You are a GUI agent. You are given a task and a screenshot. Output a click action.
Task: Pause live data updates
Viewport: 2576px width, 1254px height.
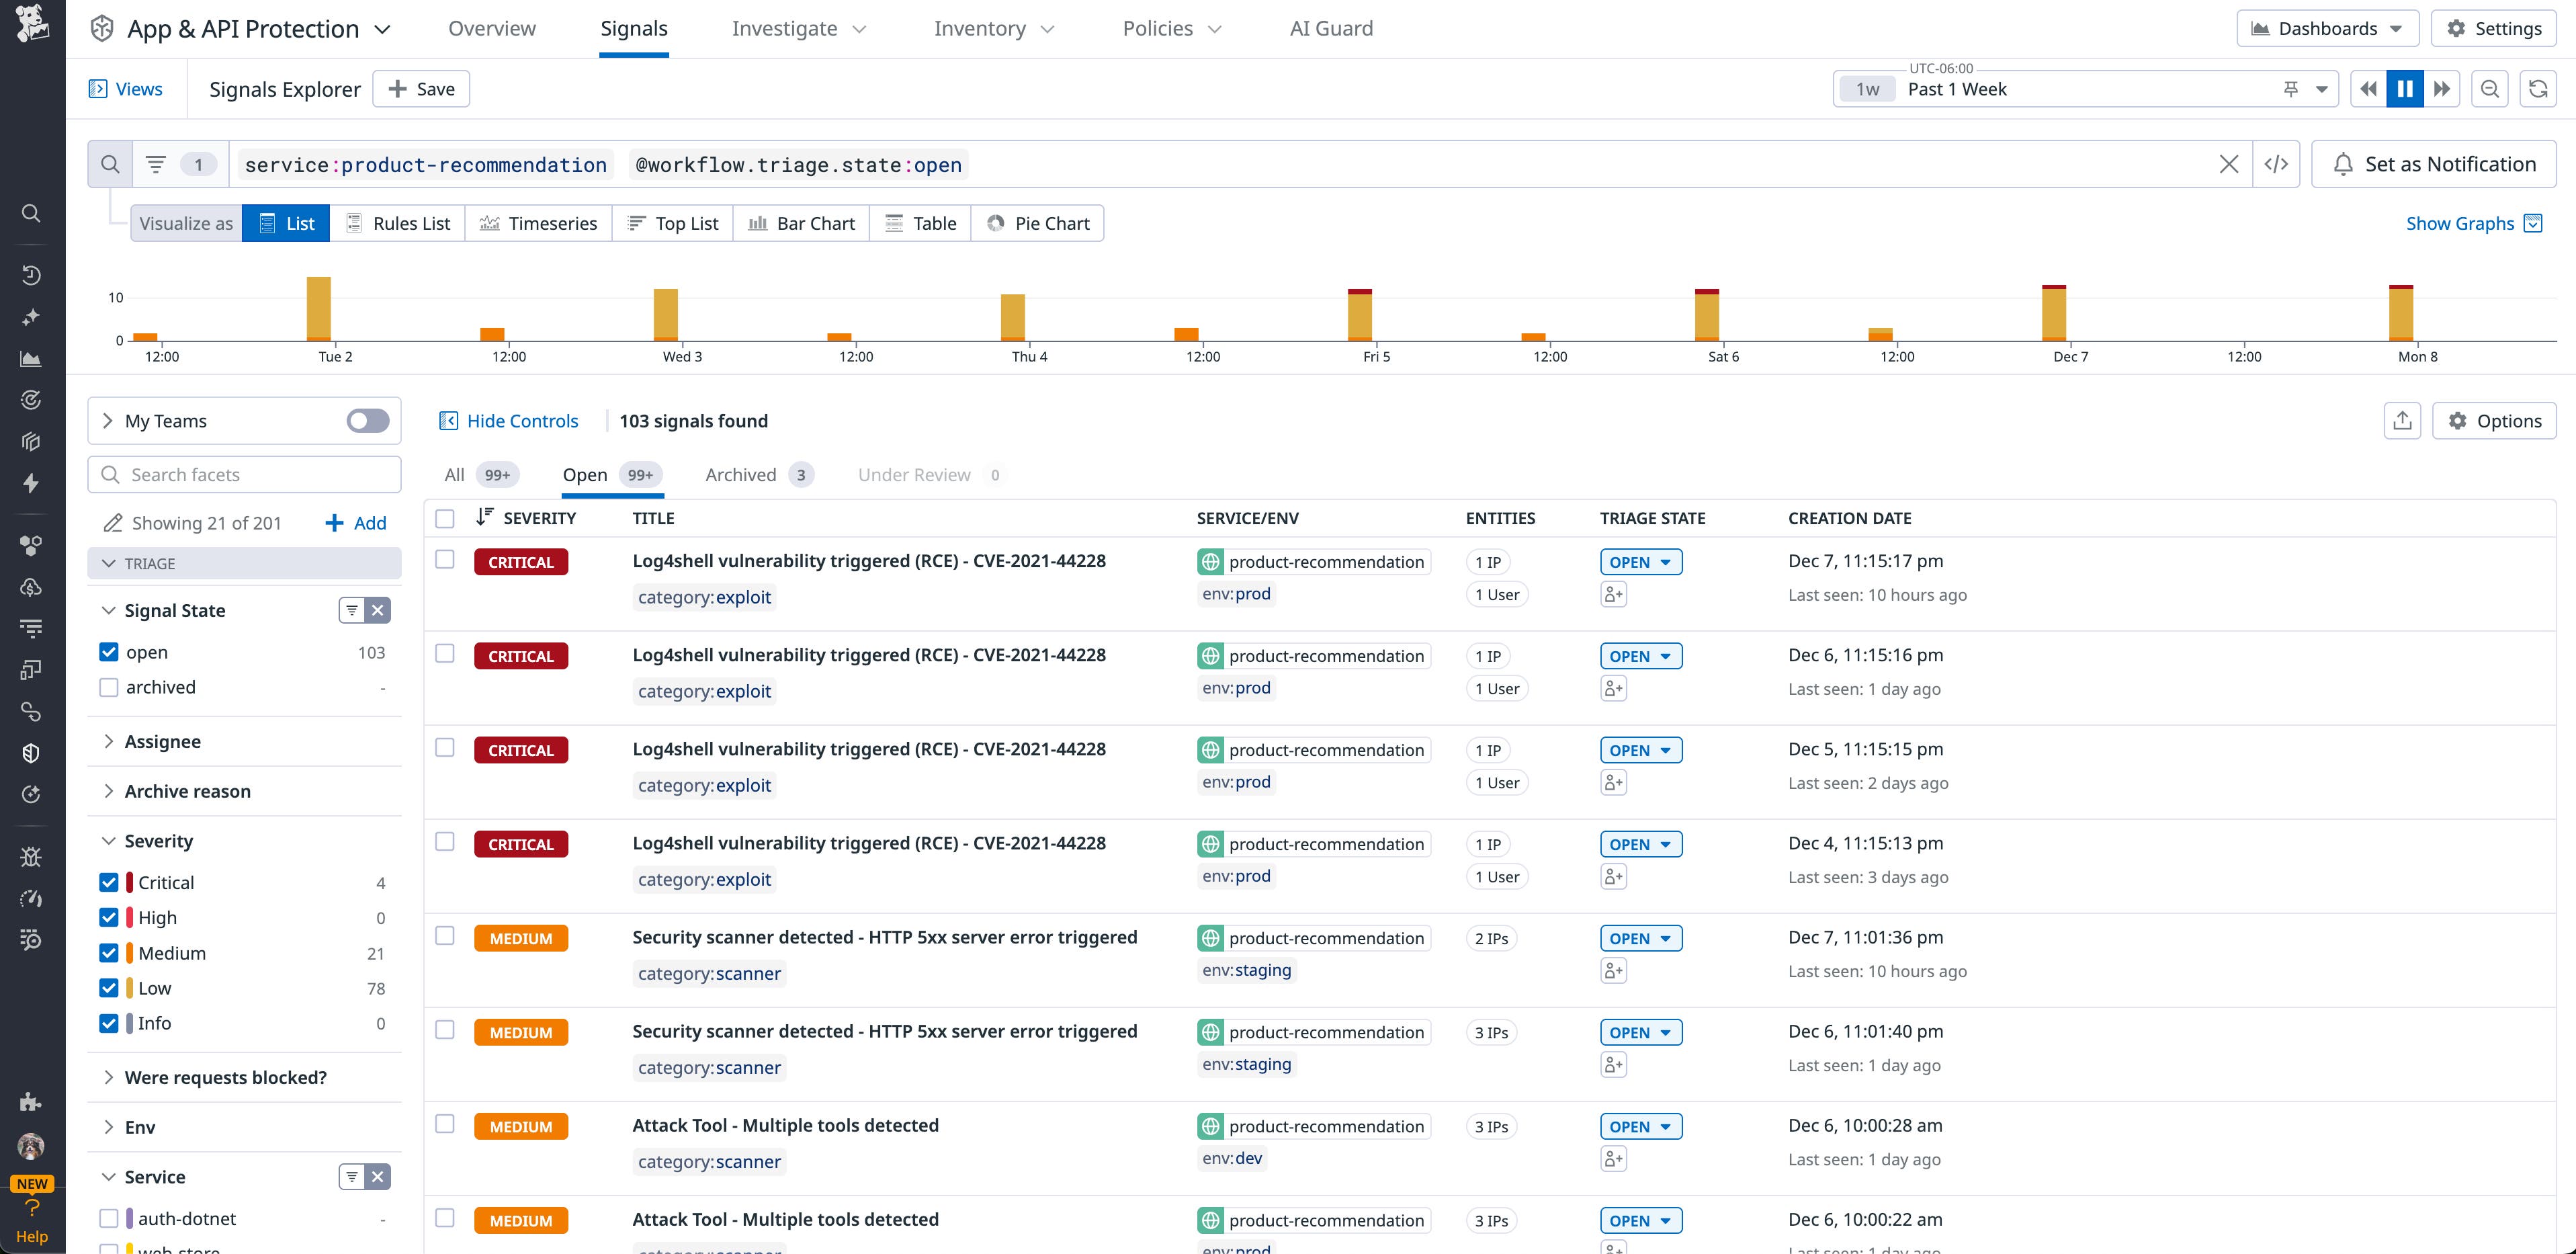click(2405, 88)
